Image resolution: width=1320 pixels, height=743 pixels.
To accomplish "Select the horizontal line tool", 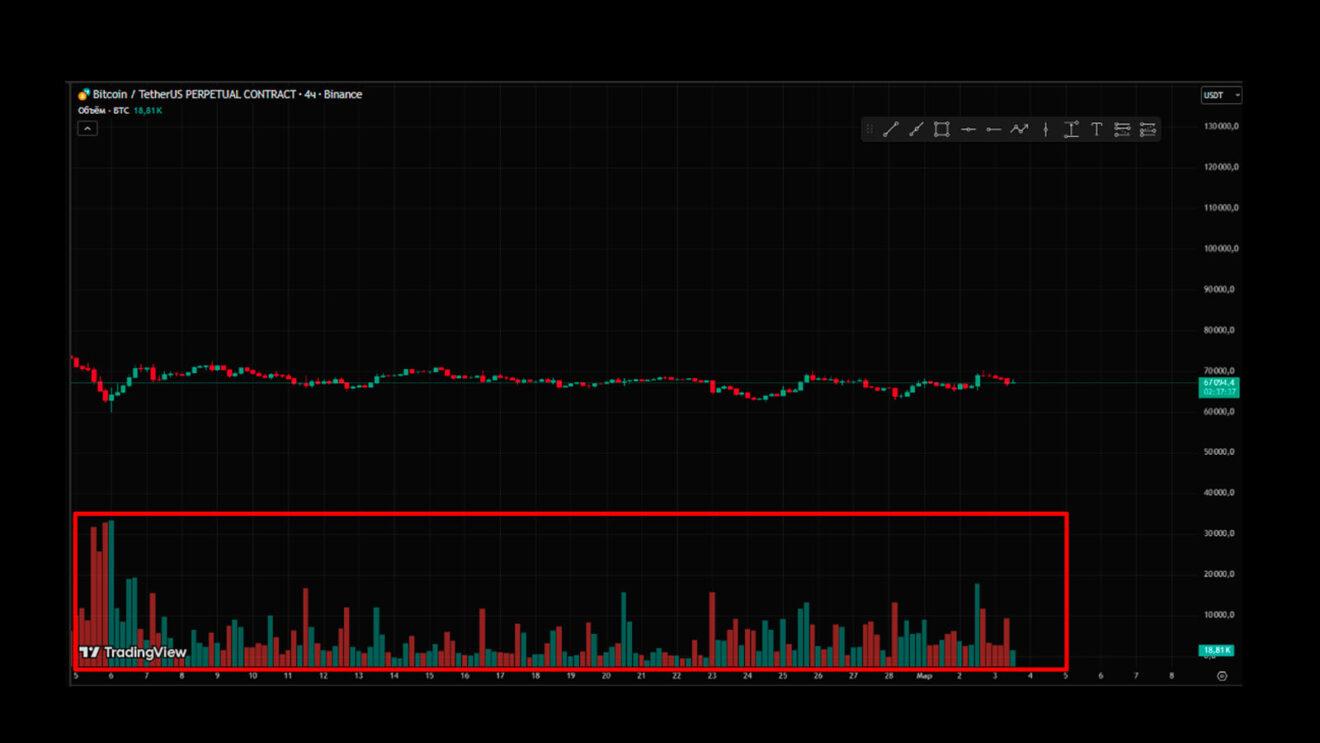I will (968, 129).
